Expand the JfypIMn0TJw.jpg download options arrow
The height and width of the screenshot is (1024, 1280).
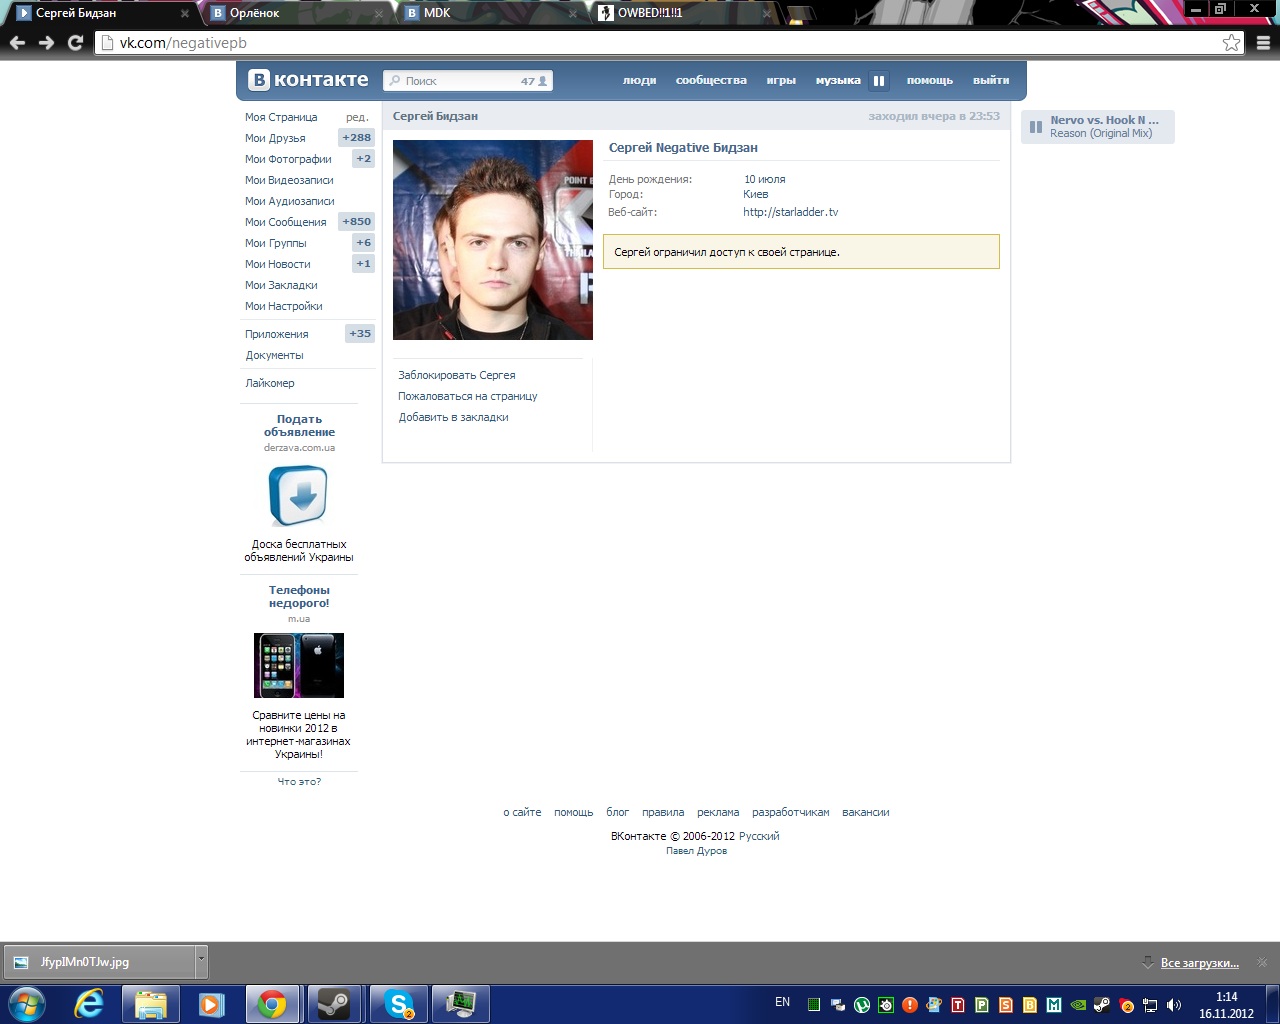[x=201, y=961]
